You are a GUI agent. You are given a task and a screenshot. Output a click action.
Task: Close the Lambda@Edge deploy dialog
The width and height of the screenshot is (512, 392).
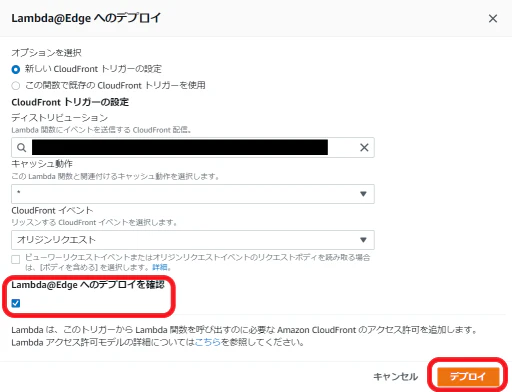tap(493, 19)
